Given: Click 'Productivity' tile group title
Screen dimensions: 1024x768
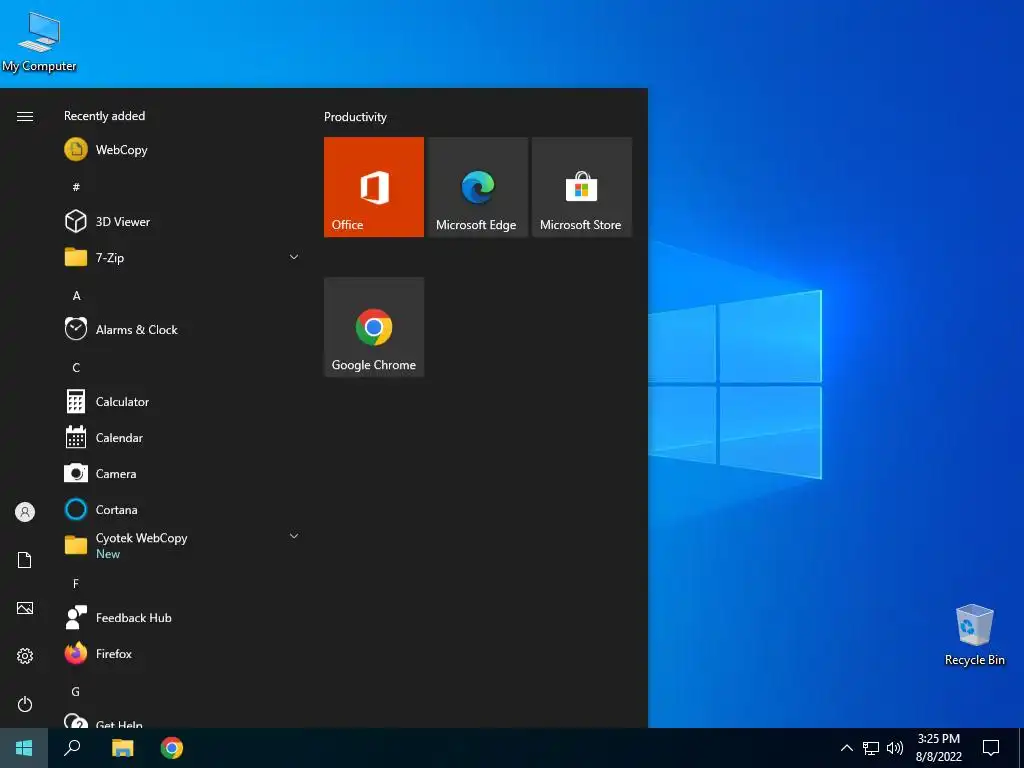Looking at the screenshot, I should coord(355,117).
